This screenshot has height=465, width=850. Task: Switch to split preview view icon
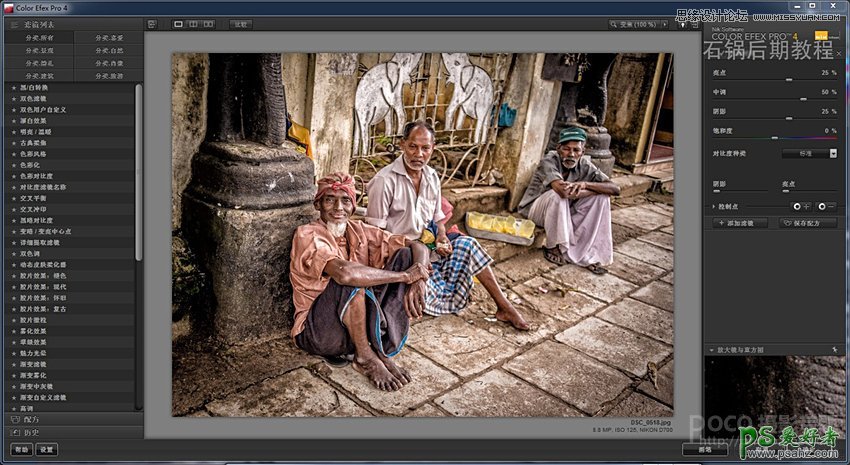(193, 23)
